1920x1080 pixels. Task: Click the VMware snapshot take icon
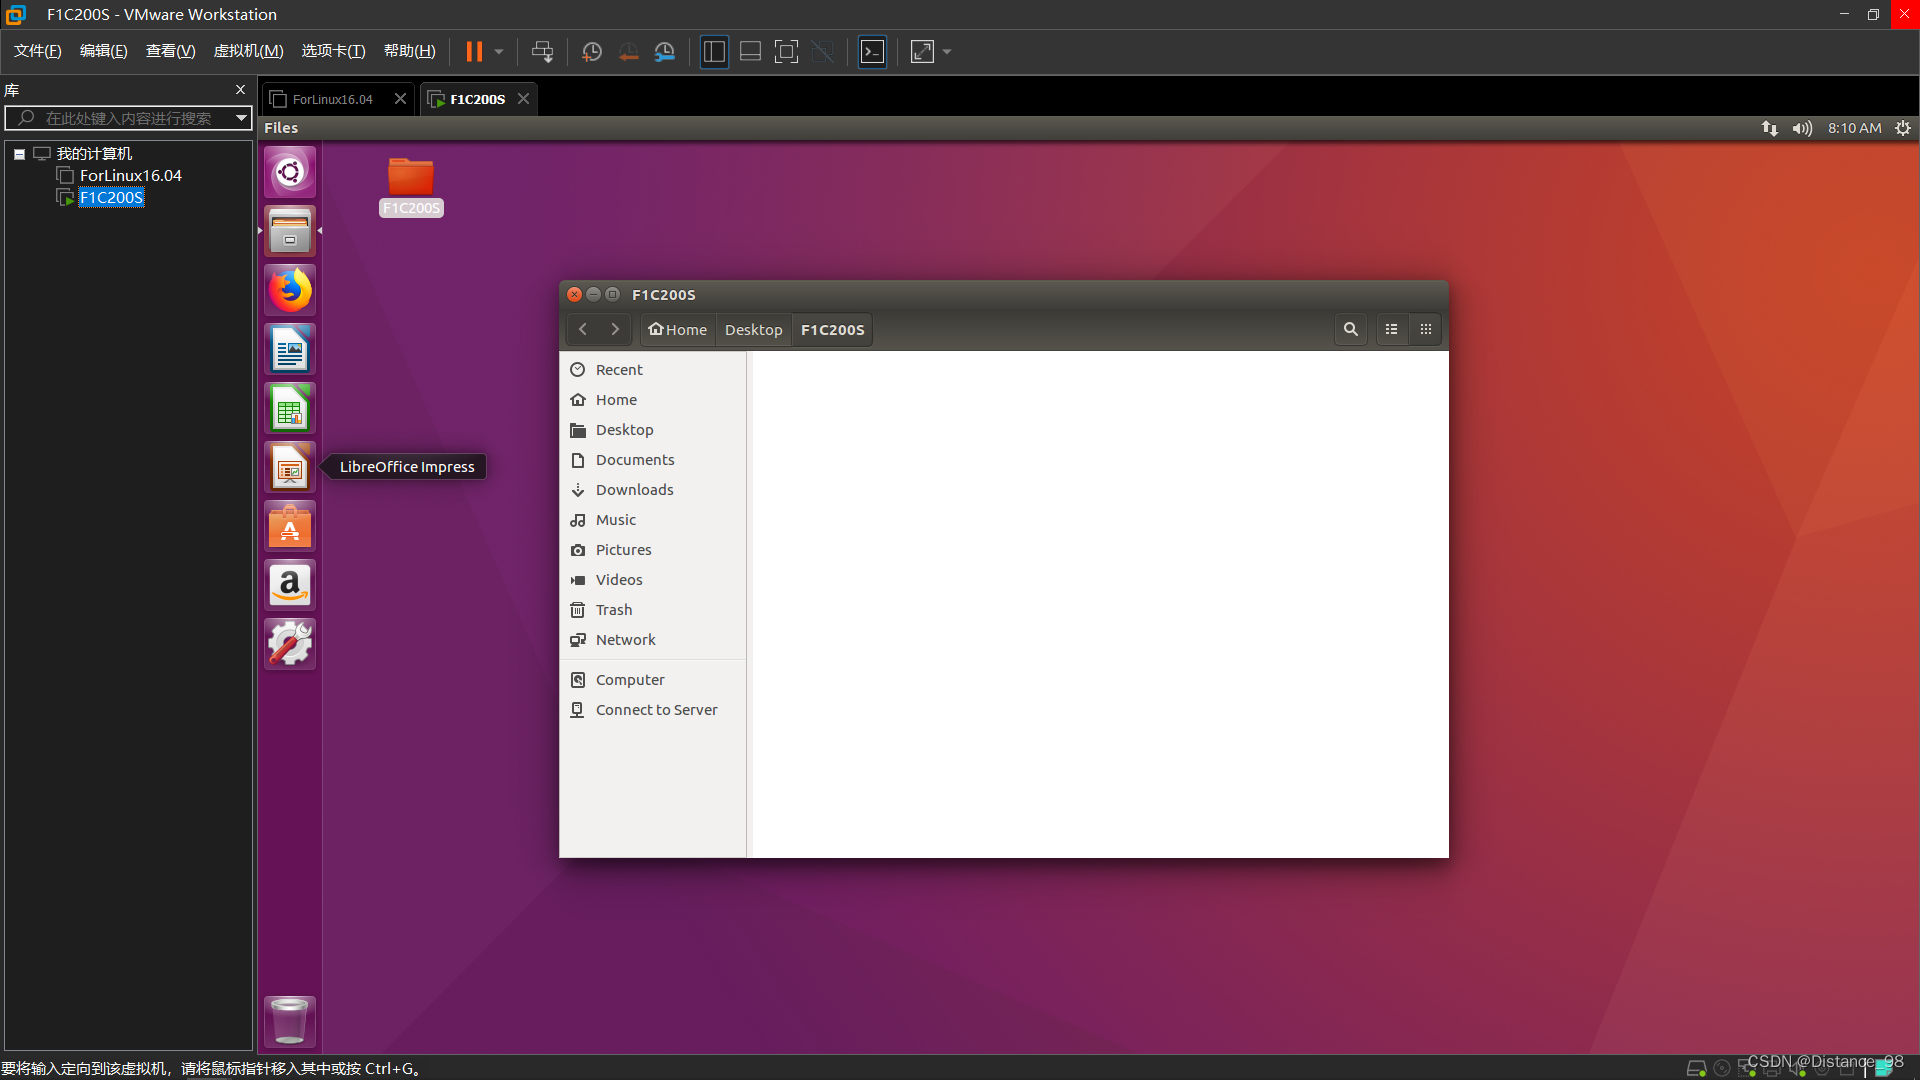(591, 52)
